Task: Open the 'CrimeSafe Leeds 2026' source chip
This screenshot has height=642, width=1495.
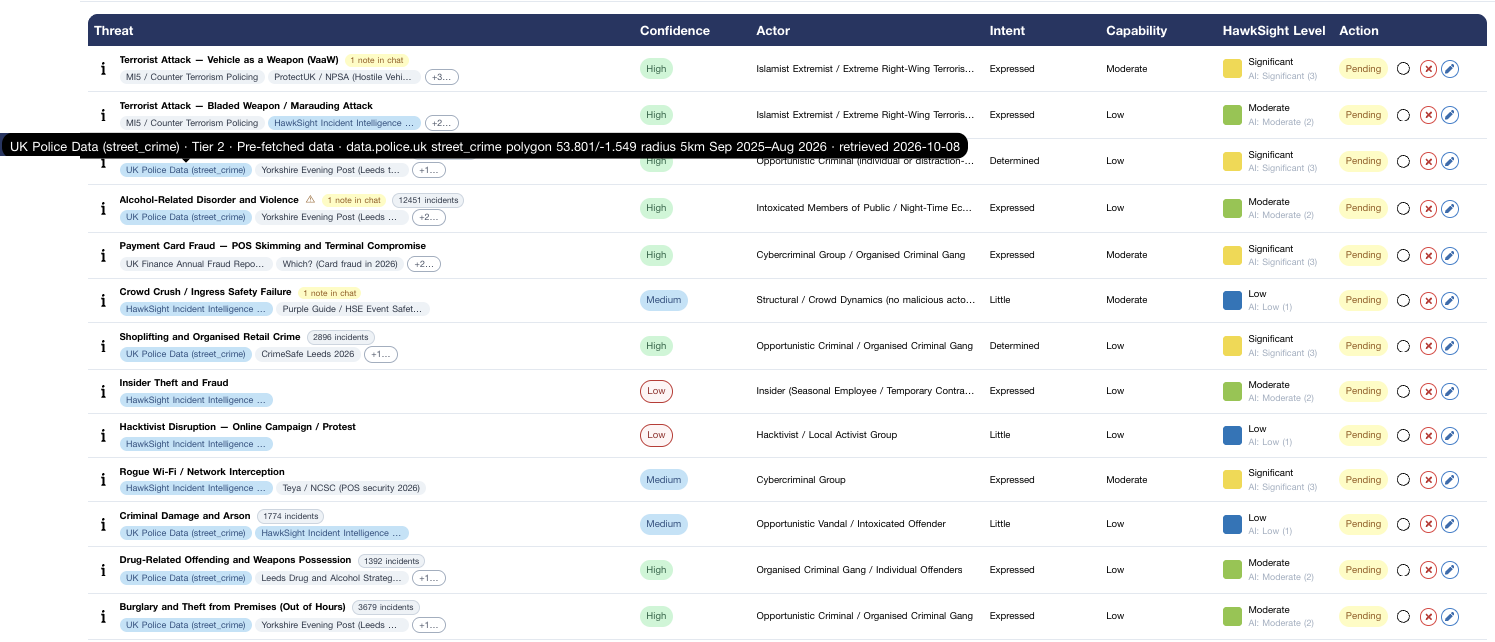Action: 308,354
